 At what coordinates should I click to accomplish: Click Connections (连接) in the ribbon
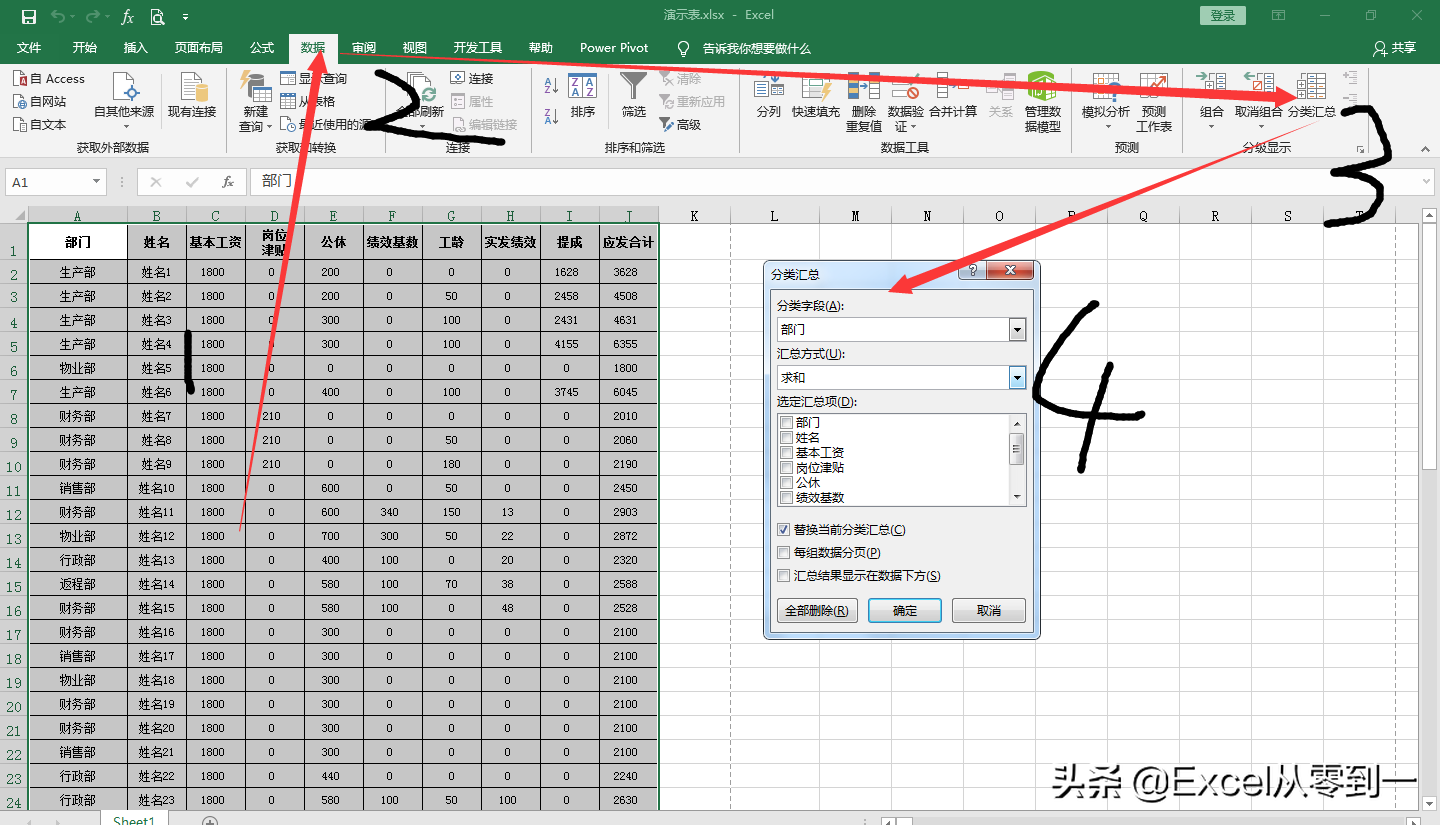click(x=471, y=78)
